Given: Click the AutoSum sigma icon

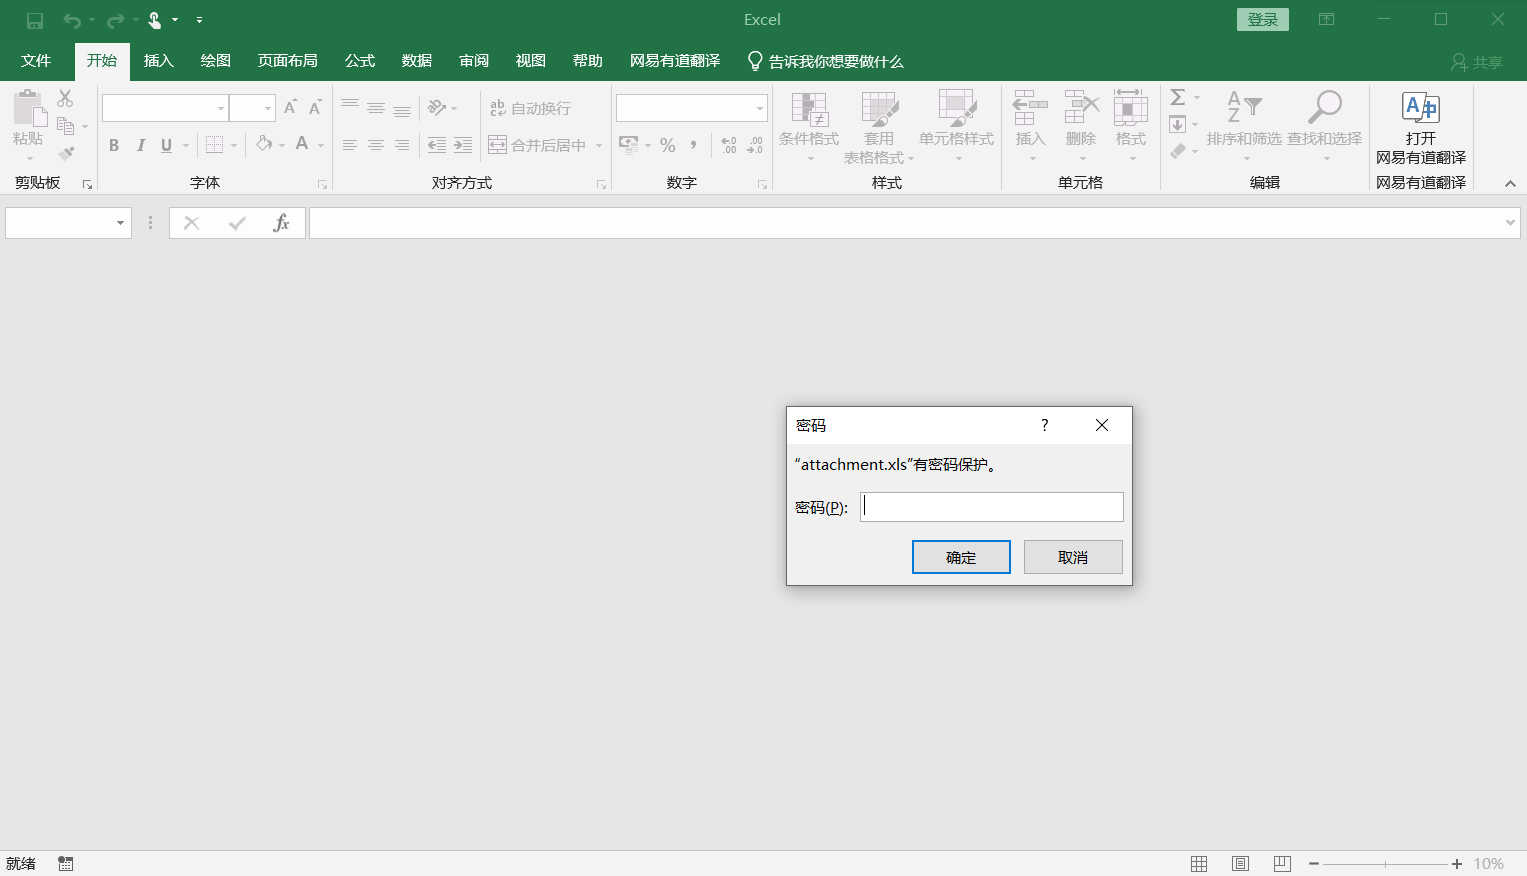Looking at the screenshot, I should [x=1178, y=97].
